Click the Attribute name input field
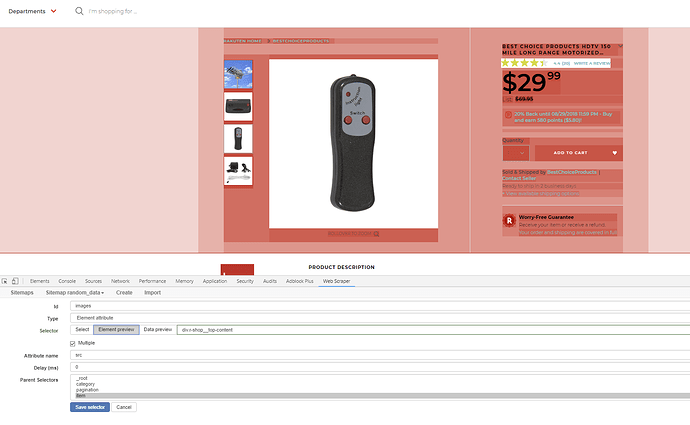Screen dimensions: 690x425 click(x=380, y=355)
